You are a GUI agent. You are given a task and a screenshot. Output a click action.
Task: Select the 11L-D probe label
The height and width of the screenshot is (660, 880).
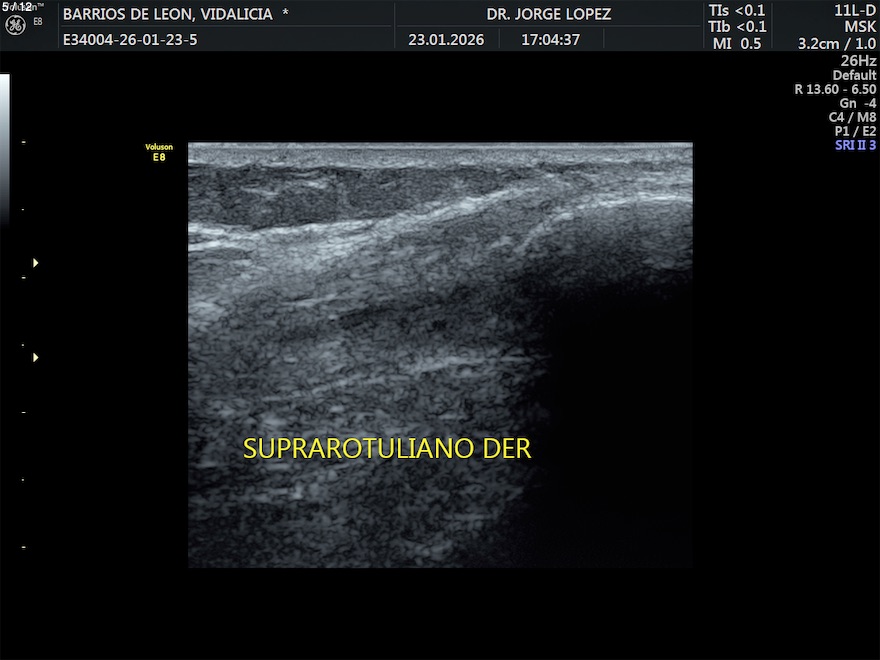855,10
